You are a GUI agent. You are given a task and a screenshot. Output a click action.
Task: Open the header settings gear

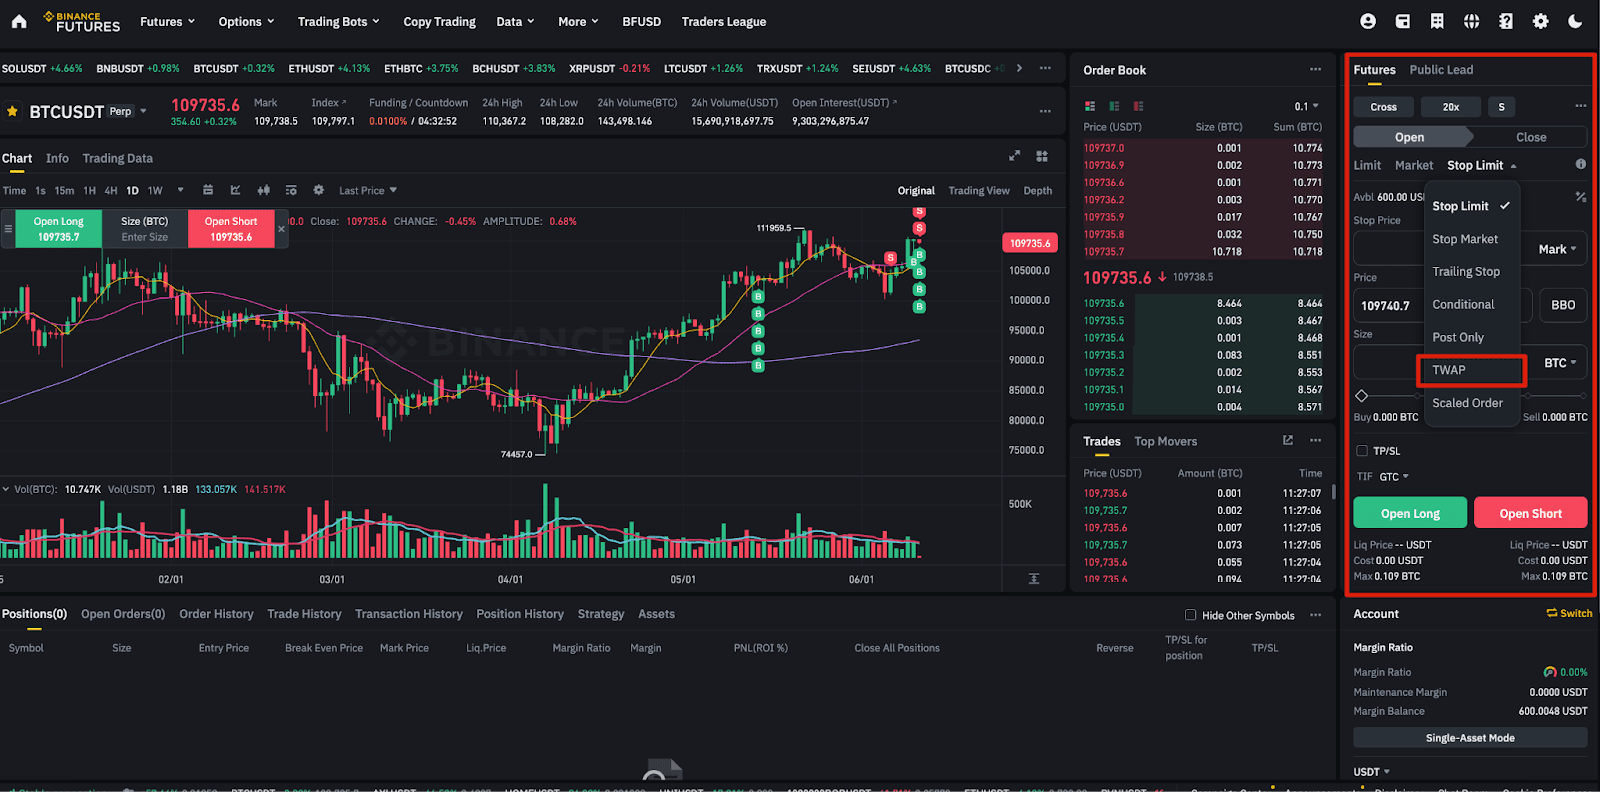click(1541, 21)
